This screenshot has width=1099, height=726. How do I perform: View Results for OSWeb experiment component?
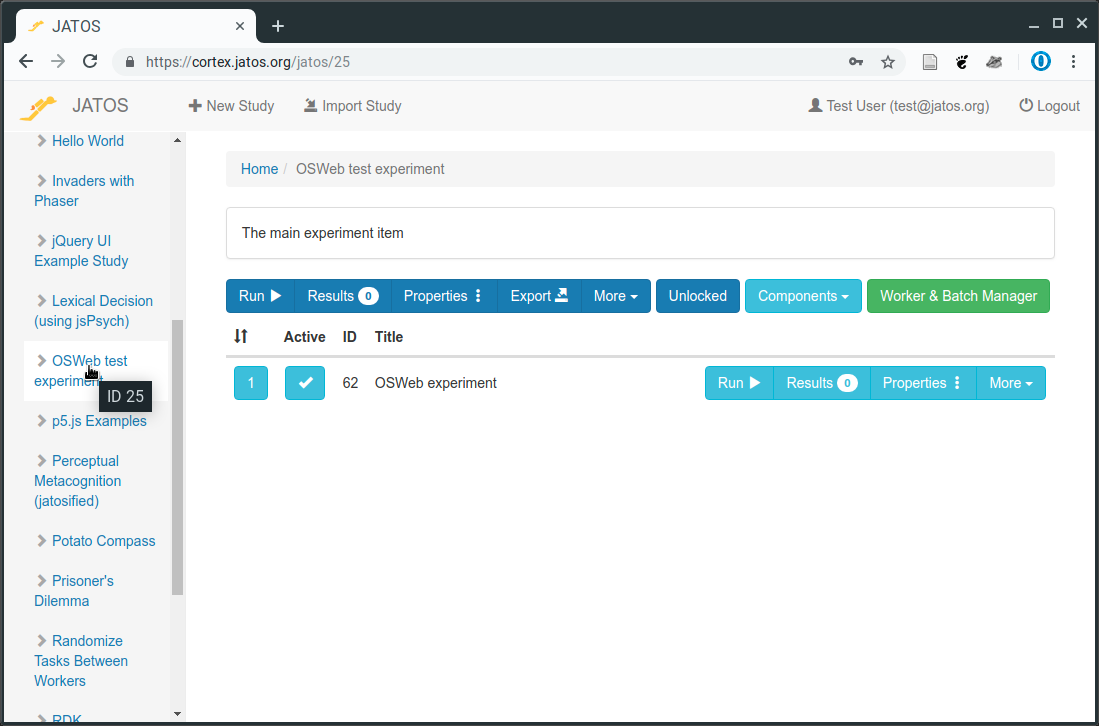coord(821,383)
